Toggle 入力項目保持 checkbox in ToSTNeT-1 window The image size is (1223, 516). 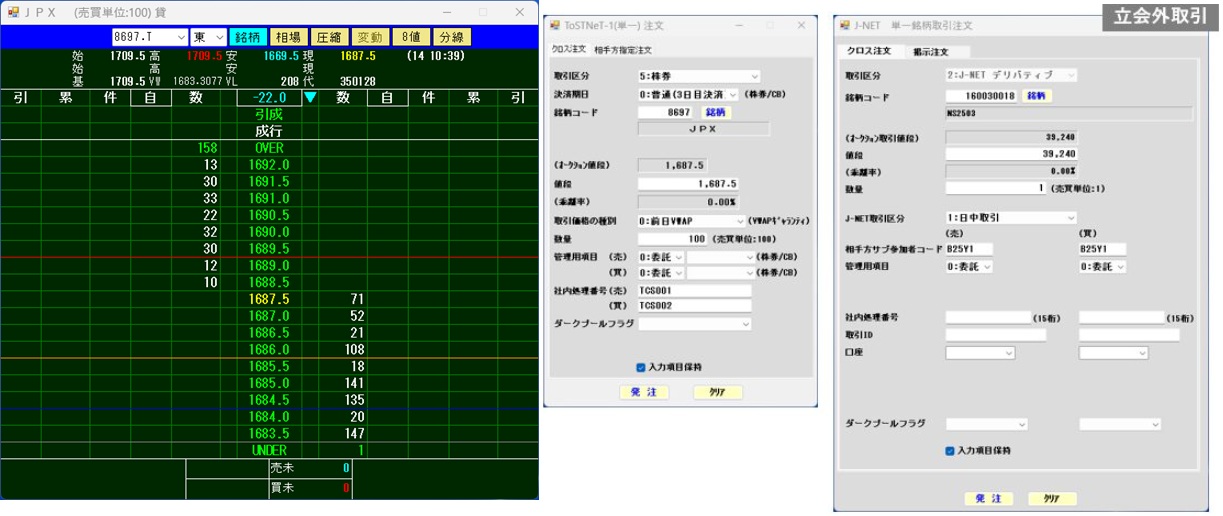[641, 367]
